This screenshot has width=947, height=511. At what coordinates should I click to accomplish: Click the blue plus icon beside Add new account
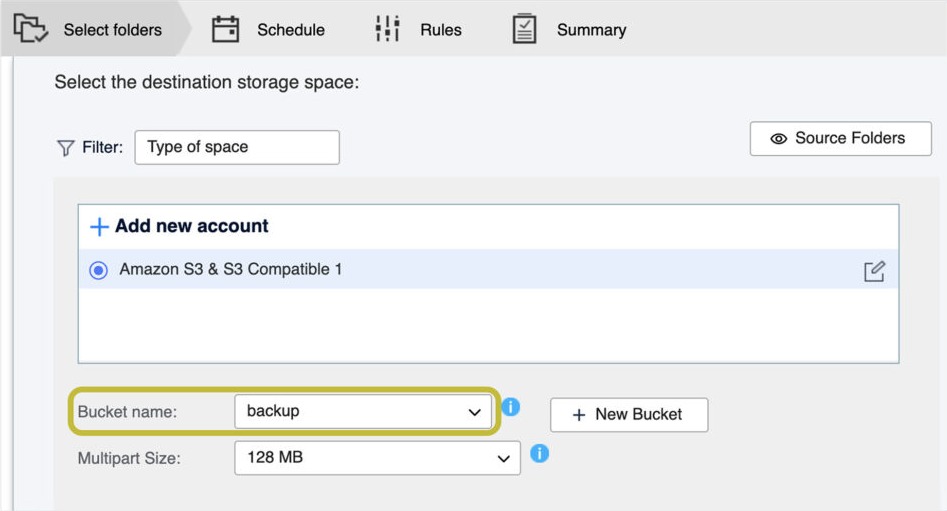pyautogui.click(x=99, y=227)
